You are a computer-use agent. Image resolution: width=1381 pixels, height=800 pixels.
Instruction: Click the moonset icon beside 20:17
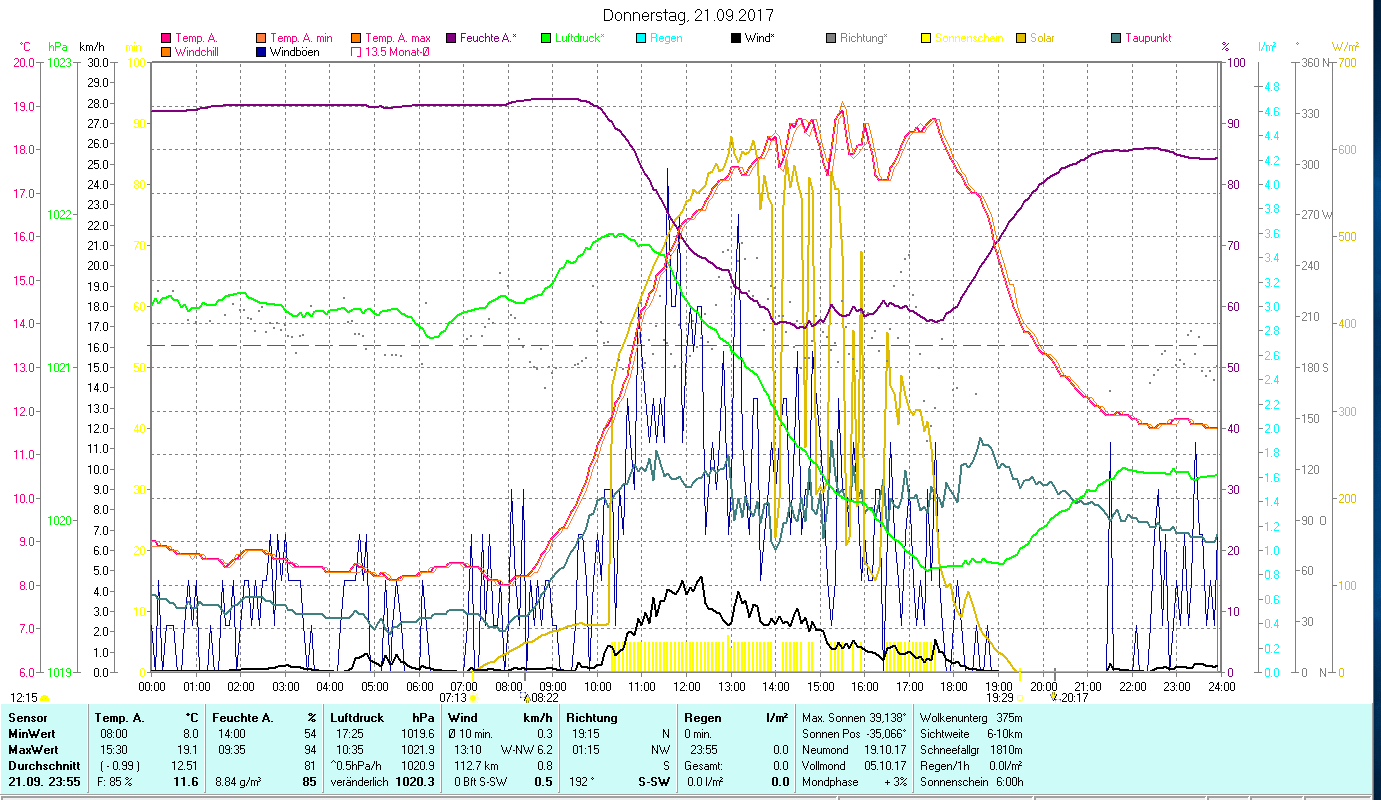pyautogui.click(x=1054, y=698)
